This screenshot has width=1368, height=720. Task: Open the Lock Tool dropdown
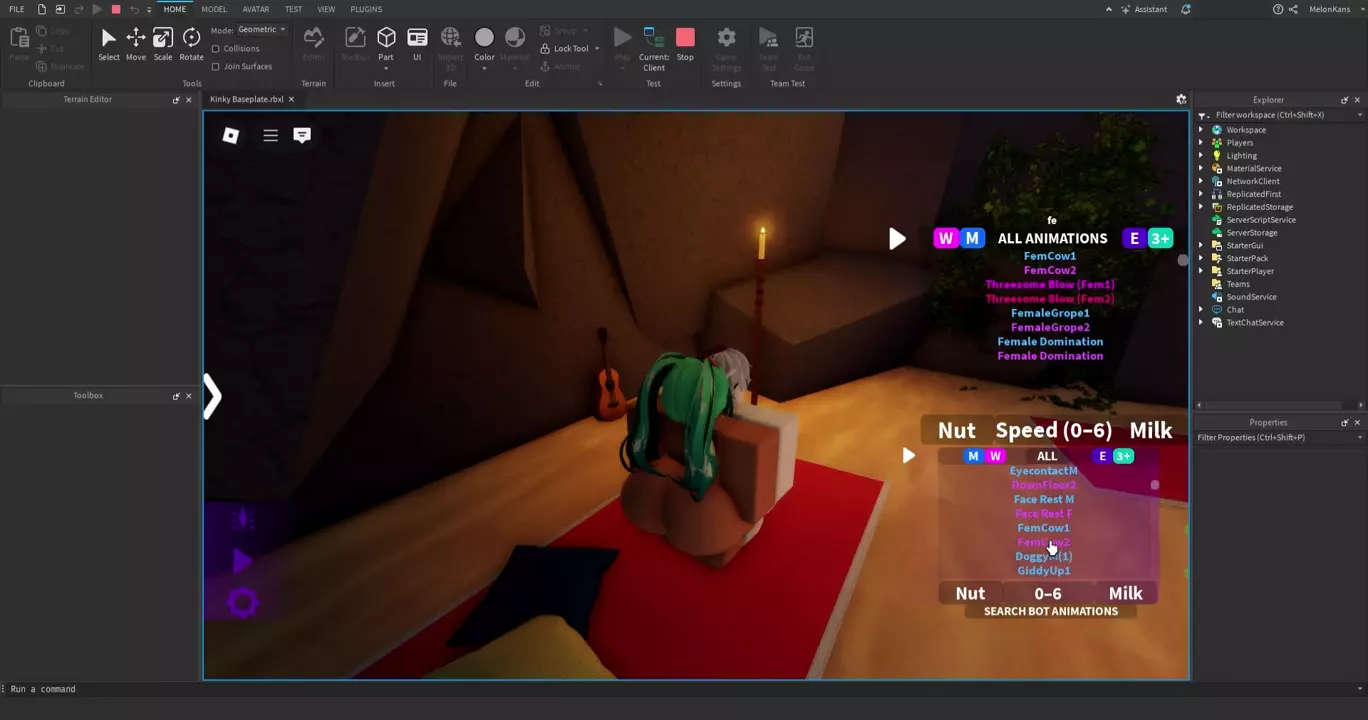click(597, 48)
